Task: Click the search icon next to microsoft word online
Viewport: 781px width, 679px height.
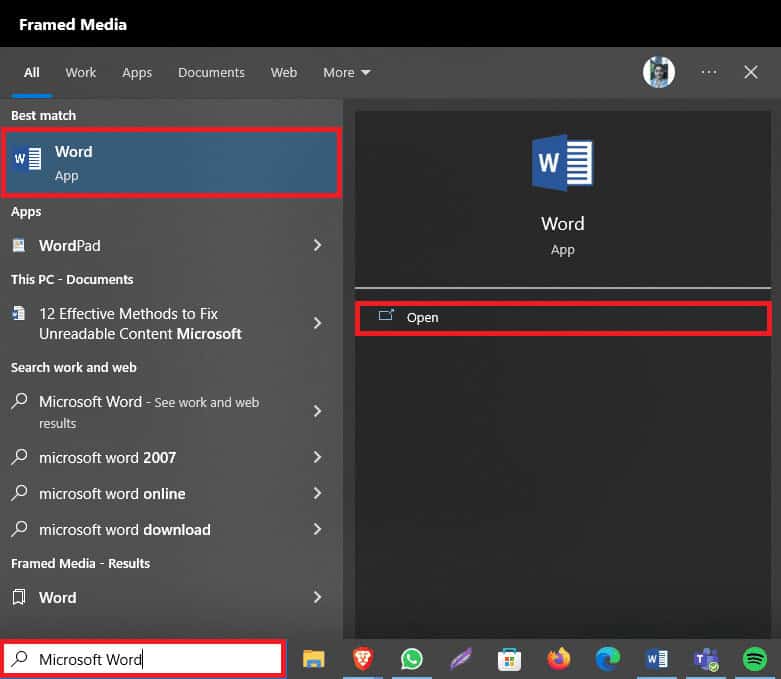Action: pos(19,493)
